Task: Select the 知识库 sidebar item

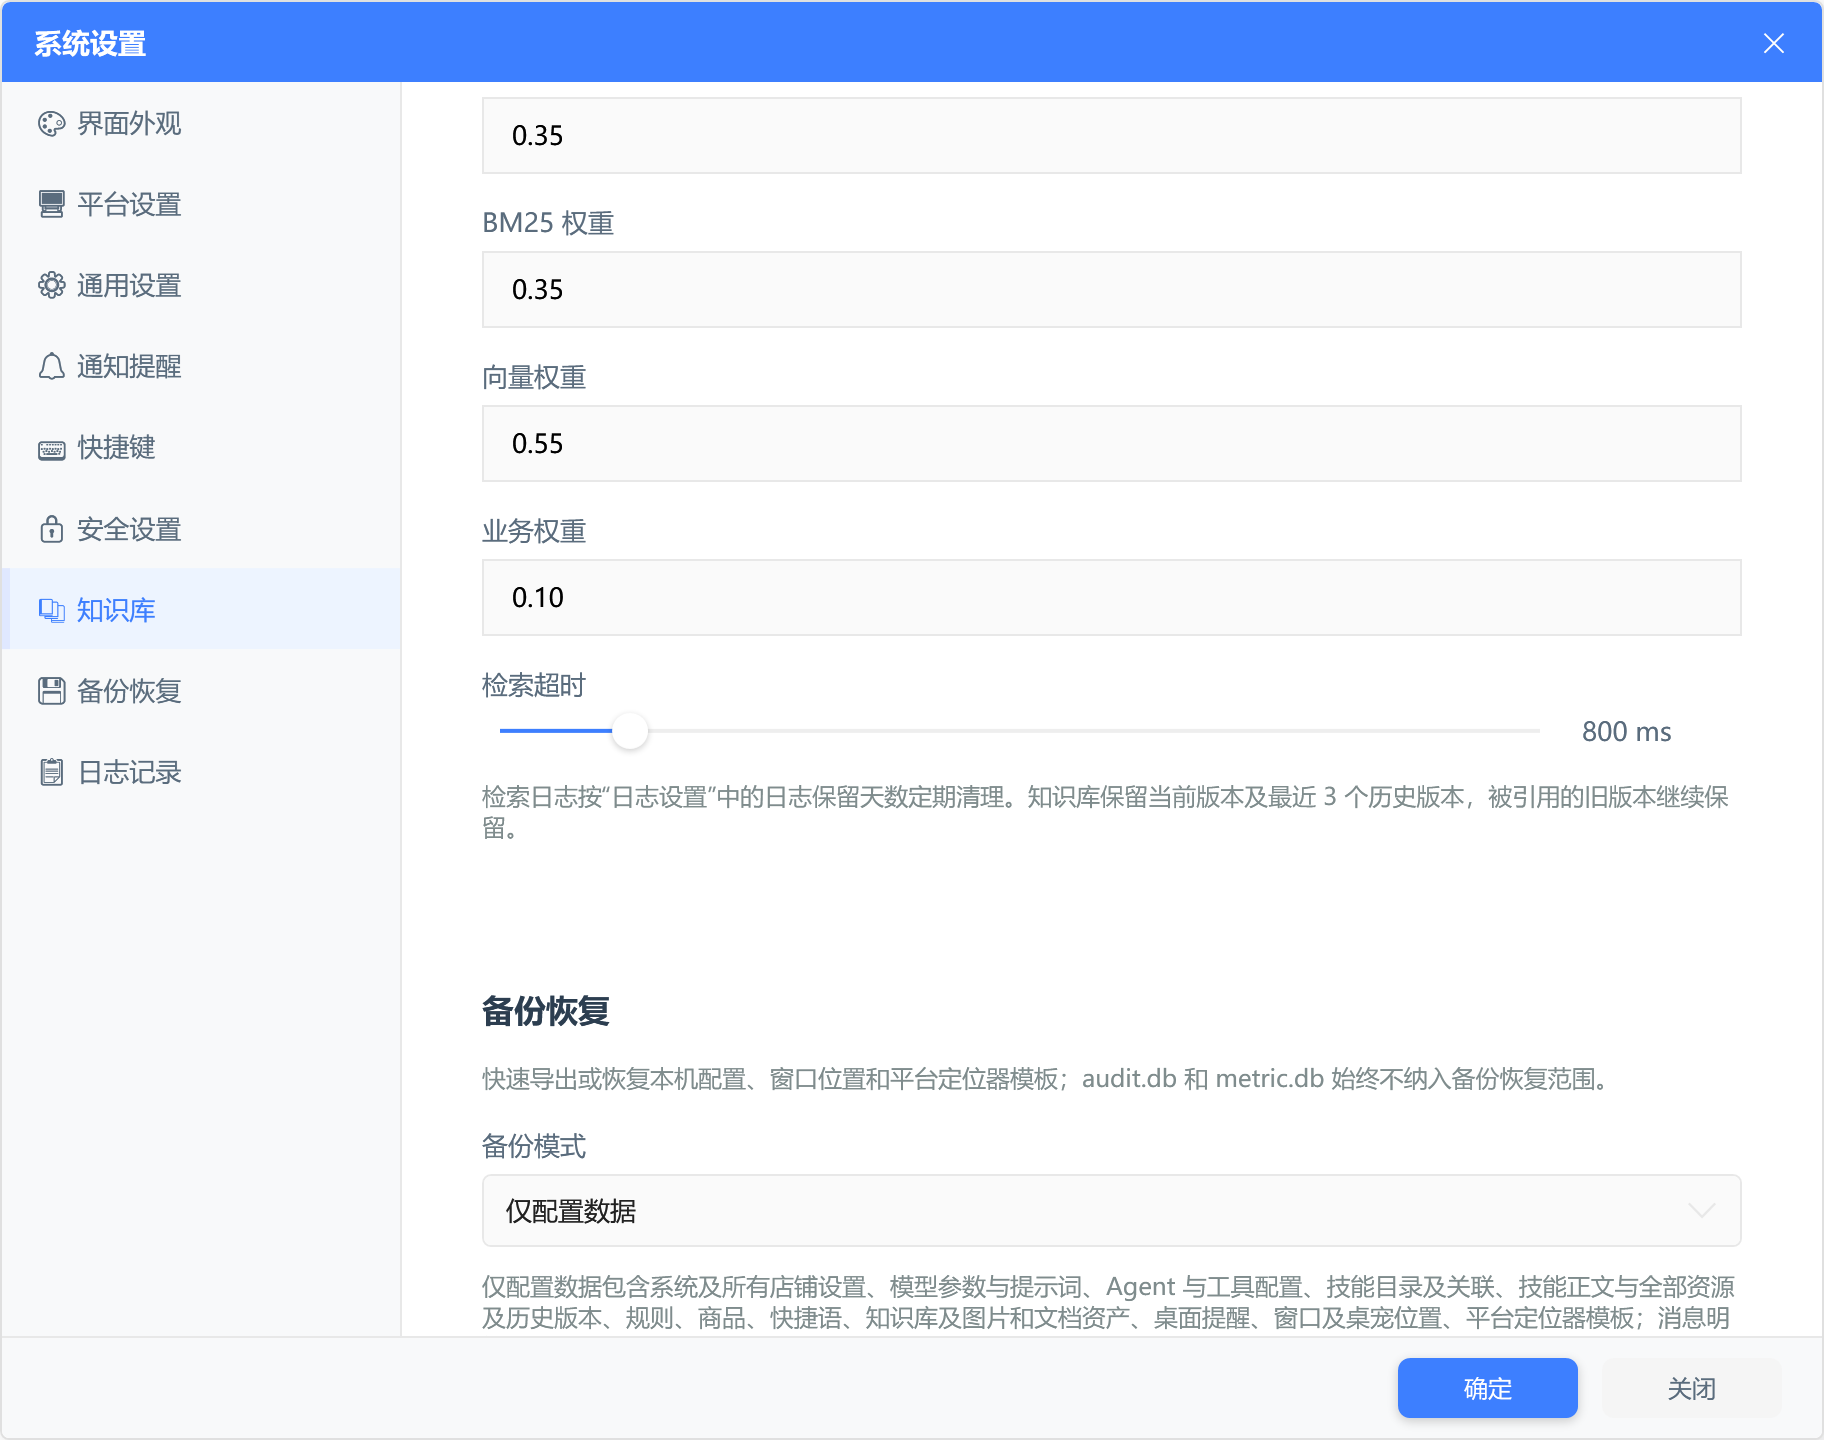Action: click(x=201, y=609)
